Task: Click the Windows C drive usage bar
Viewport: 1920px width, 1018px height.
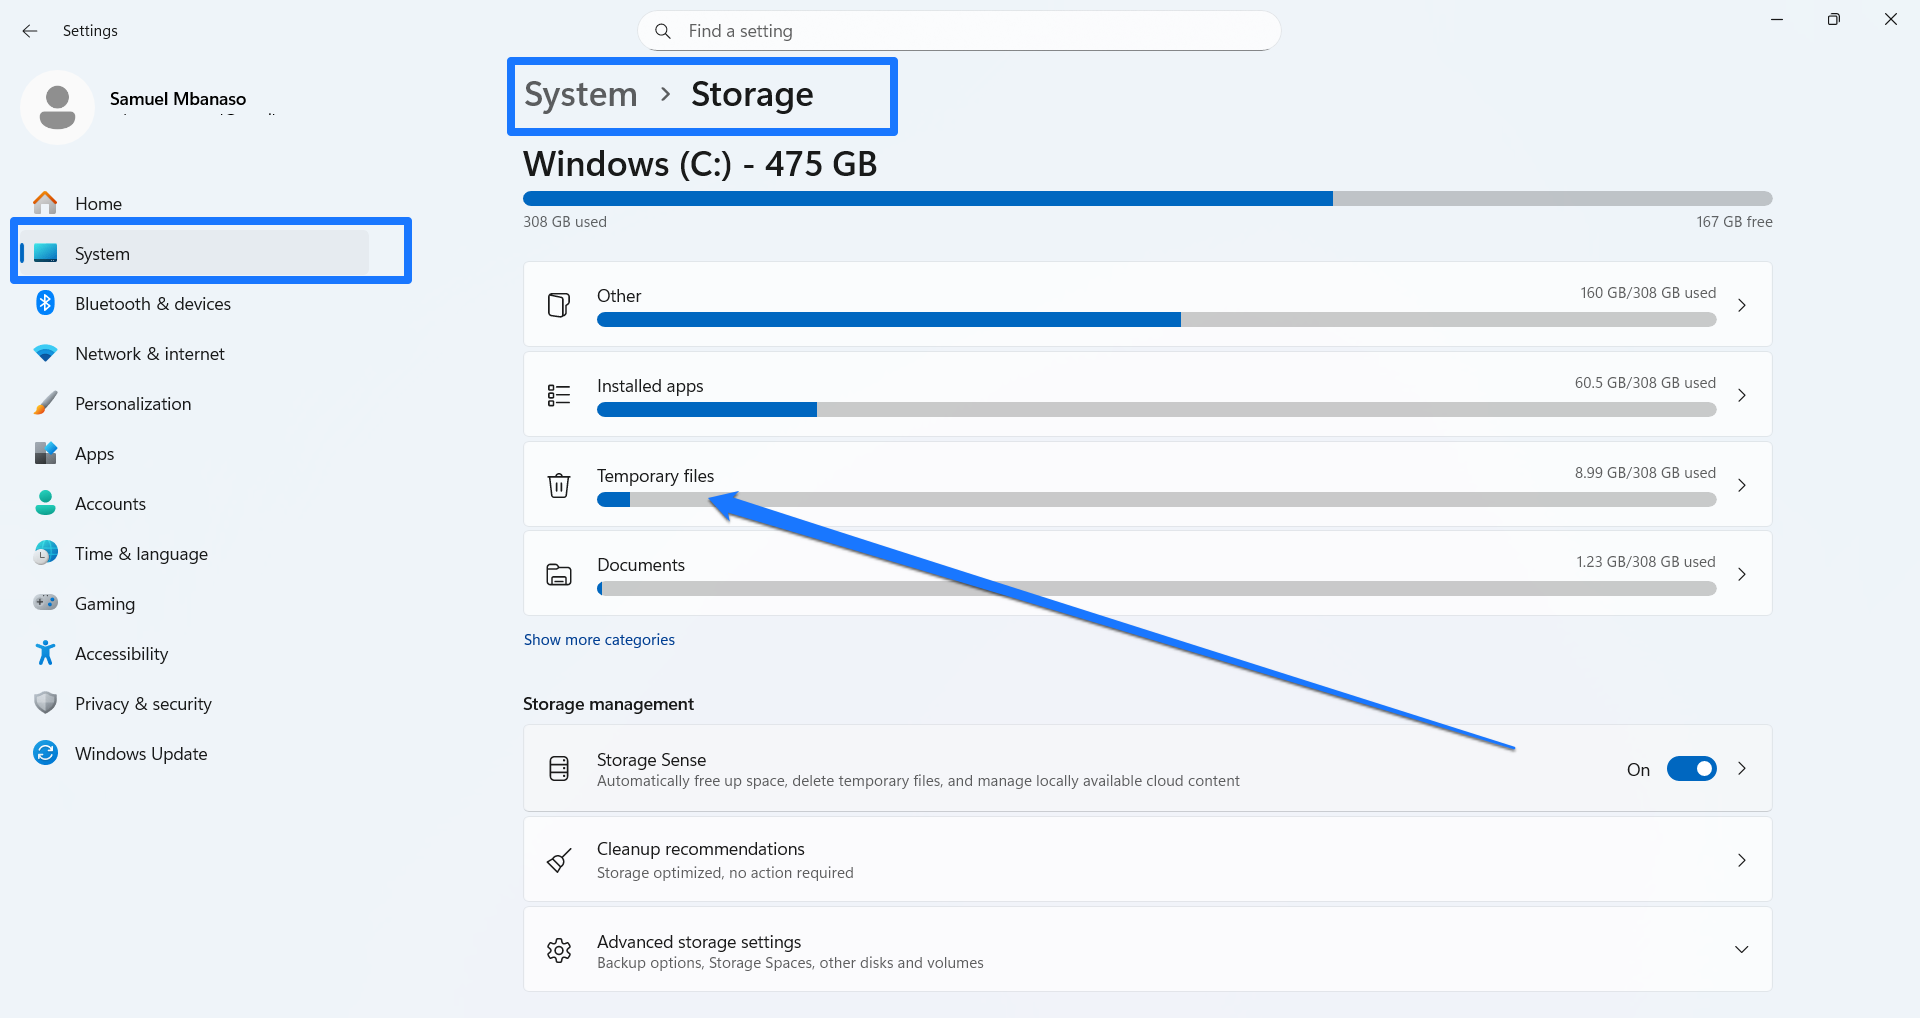Action: pyautogui.click(x=1148, y=198)
